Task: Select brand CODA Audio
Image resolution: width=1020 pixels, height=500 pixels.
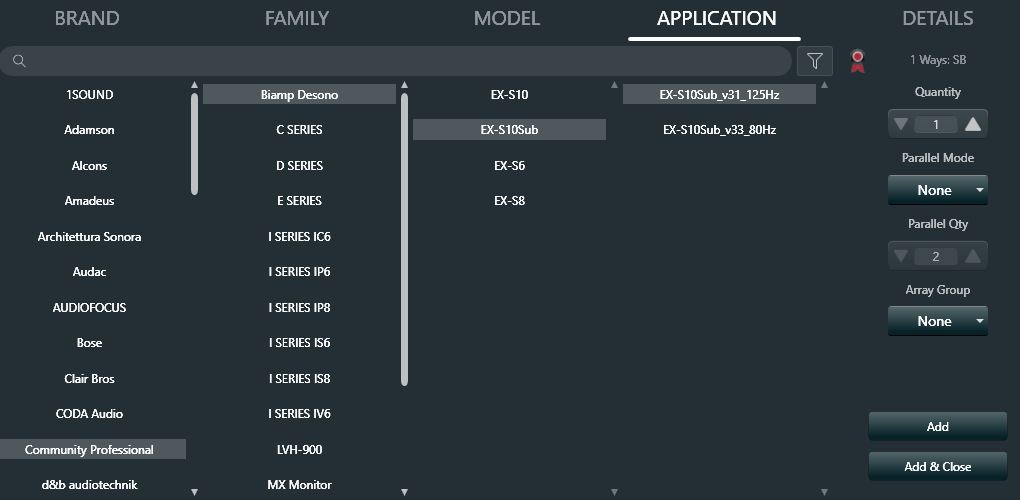Action: click(90, 414)
